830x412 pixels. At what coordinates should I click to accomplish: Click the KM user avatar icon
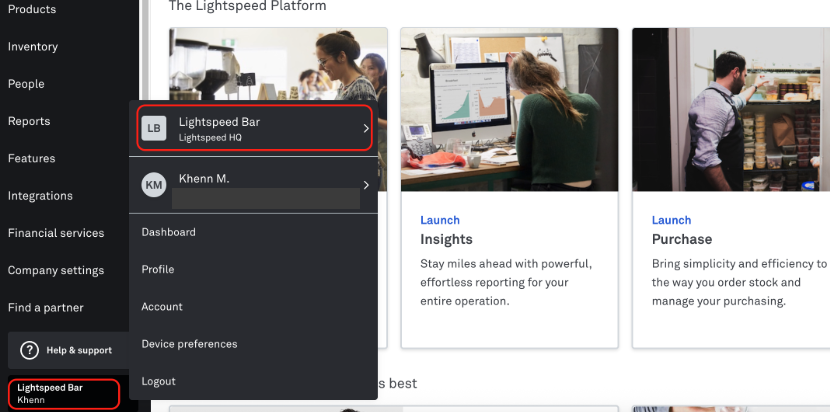pyautogui.click(x=154, y=185)
